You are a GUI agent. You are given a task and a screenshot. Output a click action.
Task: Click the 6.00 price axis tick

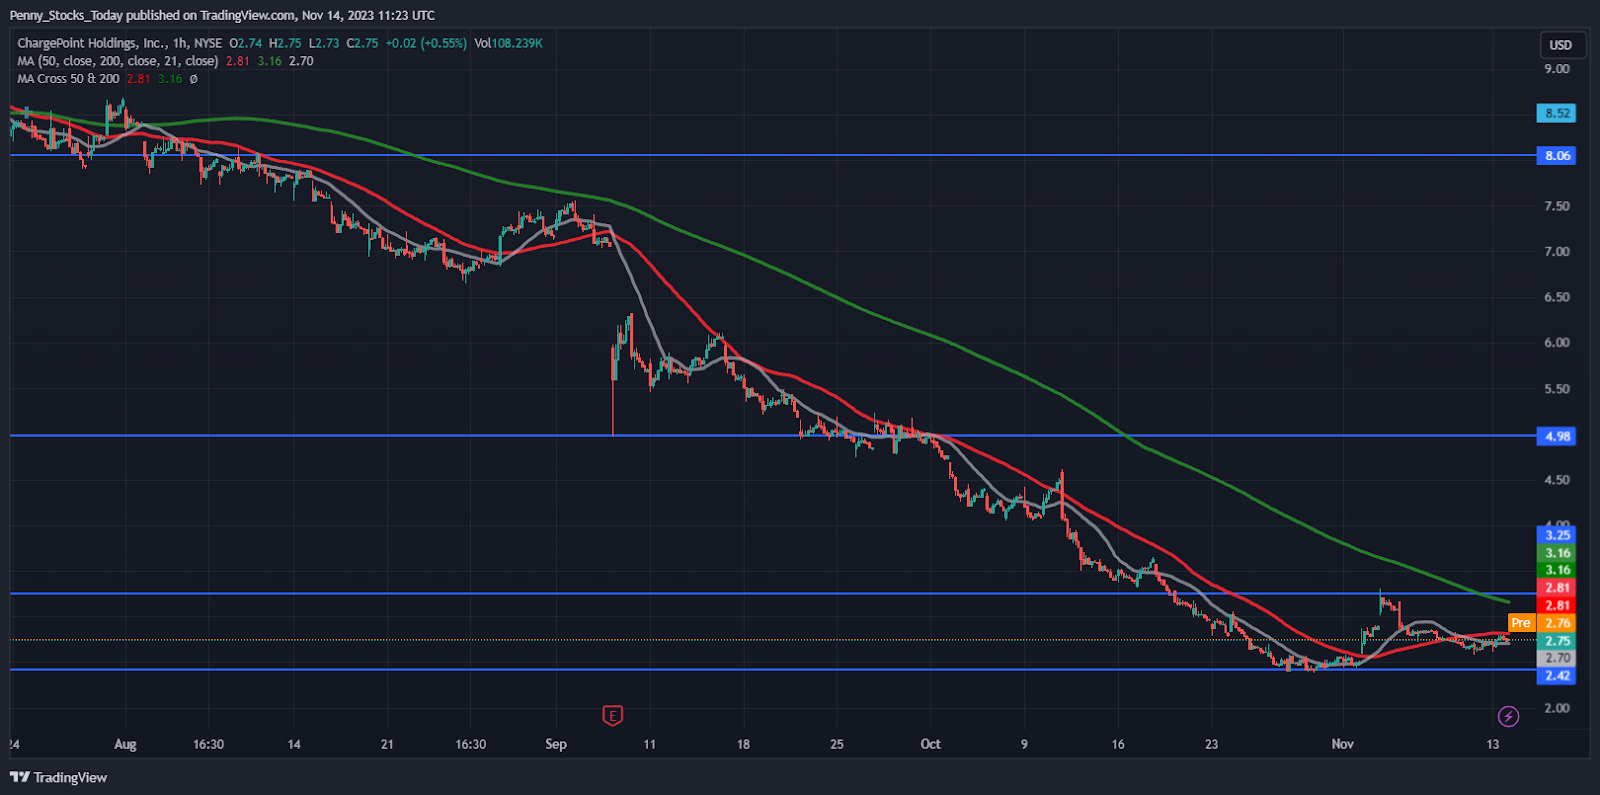tap(1557, 342)
